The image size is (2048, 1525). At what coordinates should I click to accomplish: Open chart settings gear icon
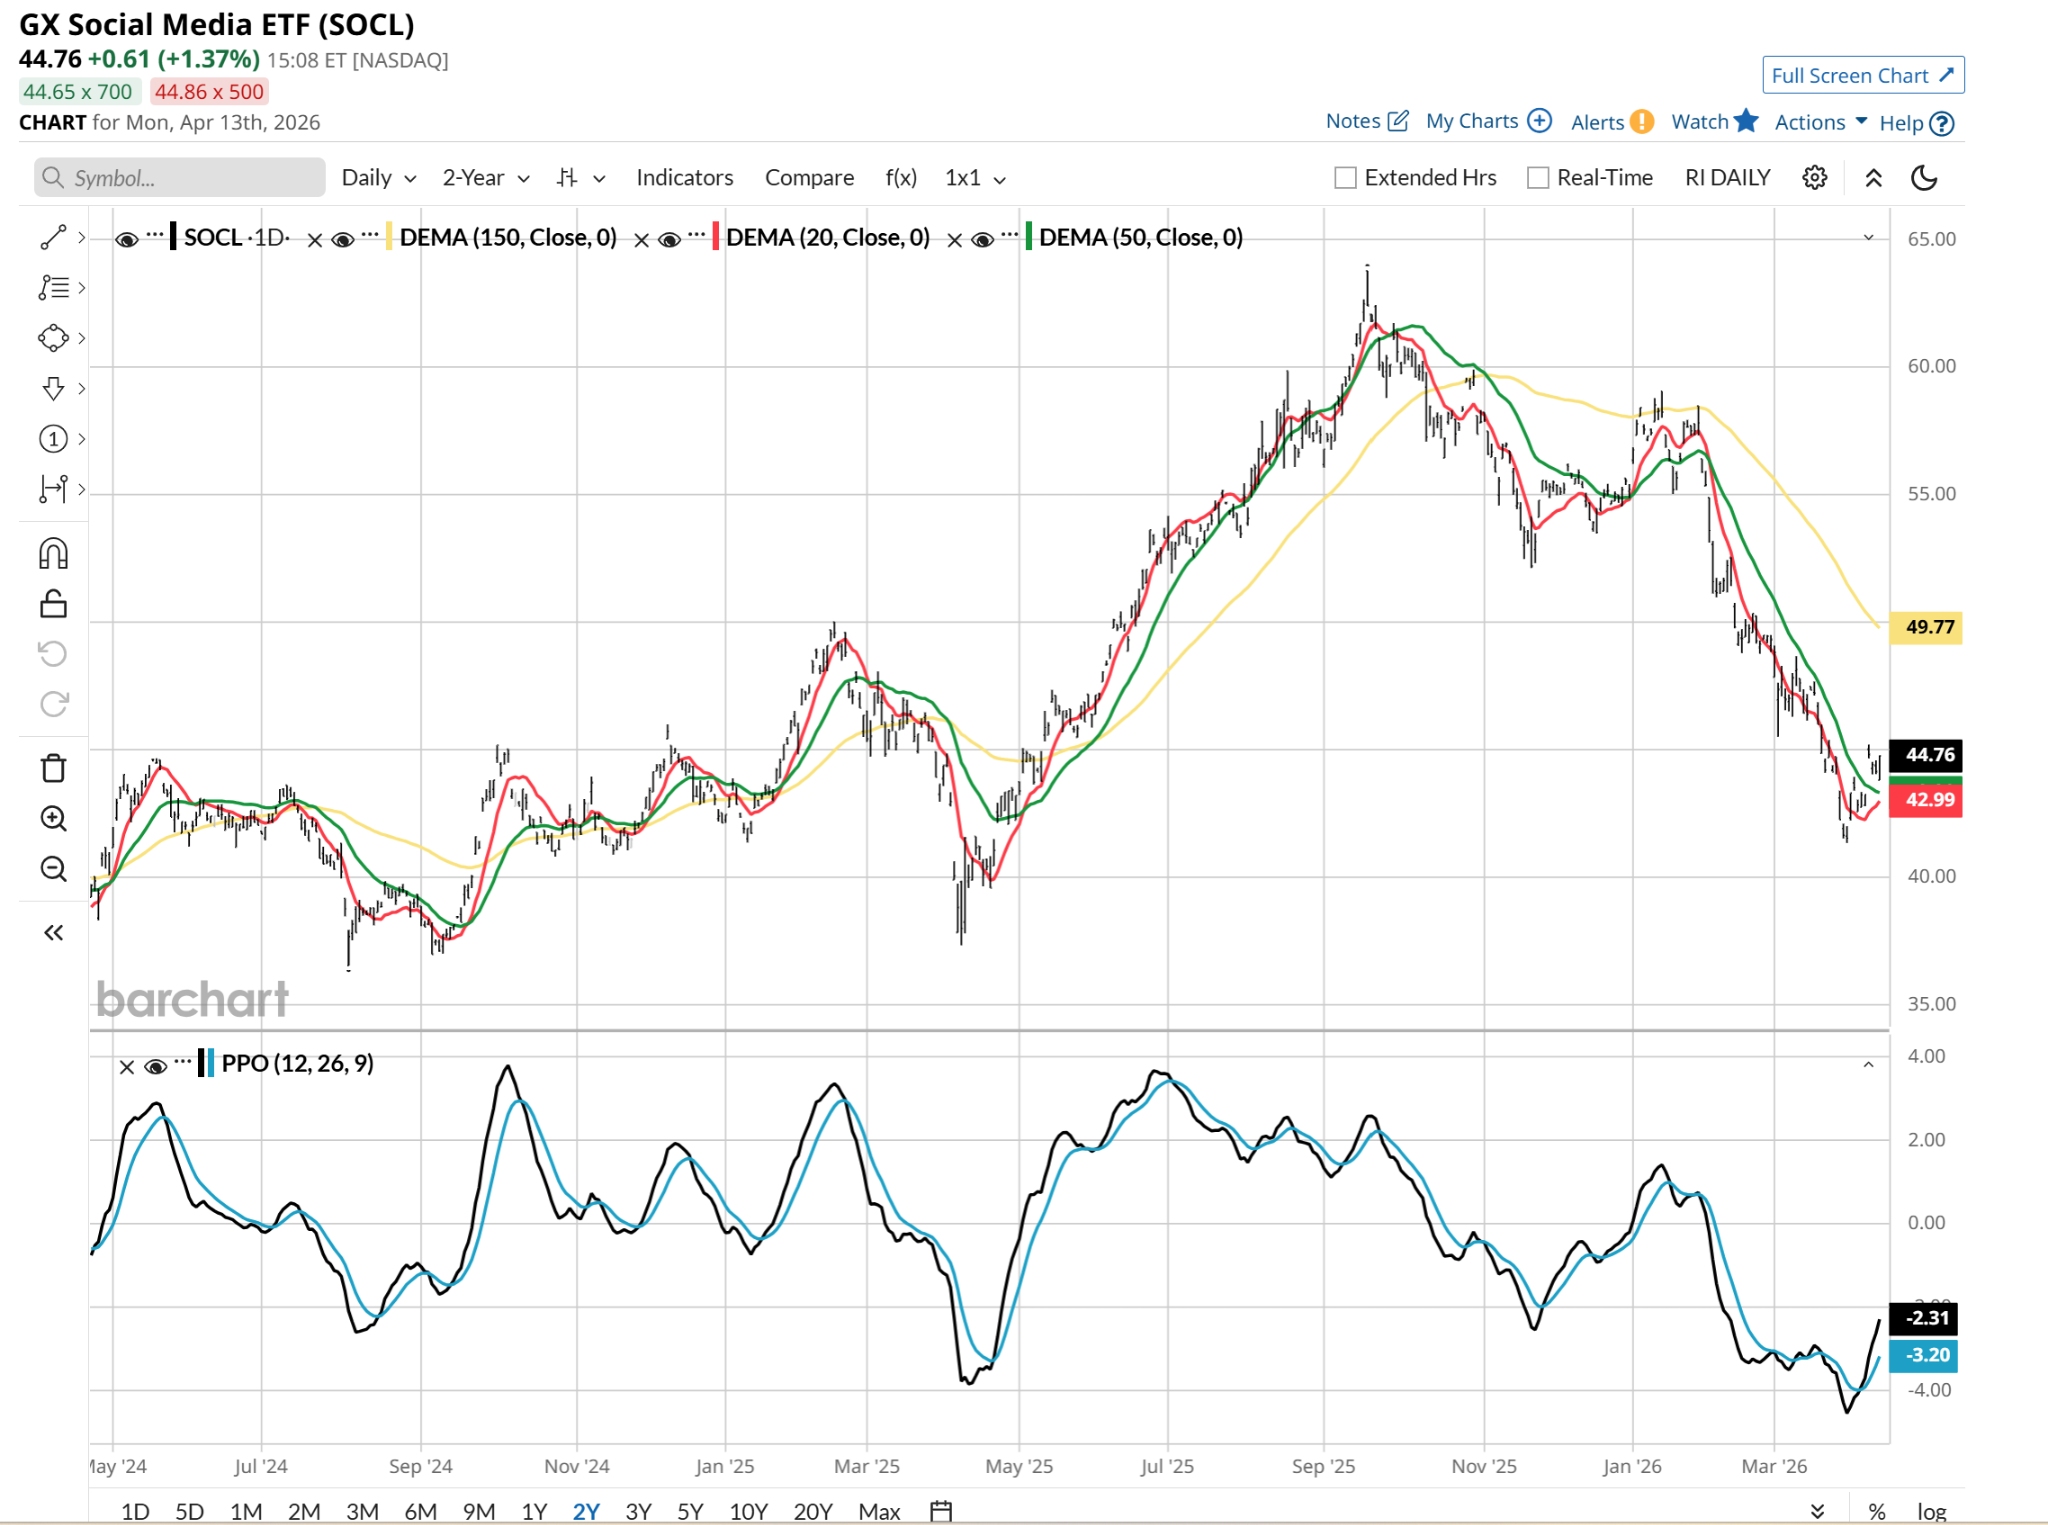click(1814, 178)
